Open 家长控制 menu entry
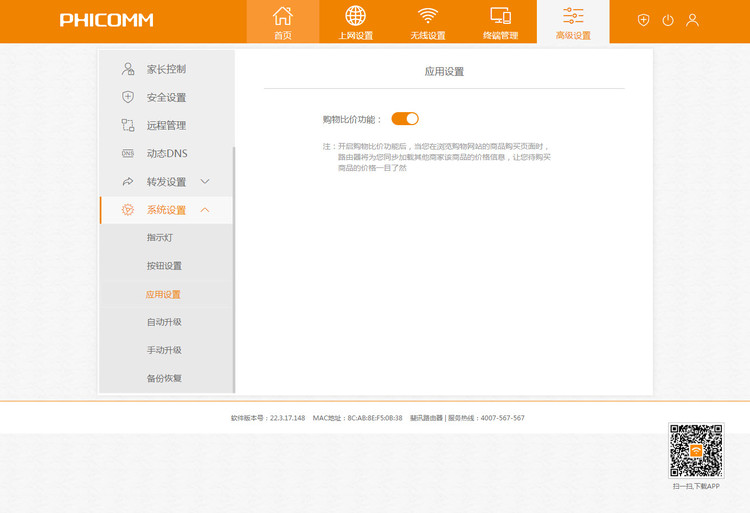 pos(166,69)
